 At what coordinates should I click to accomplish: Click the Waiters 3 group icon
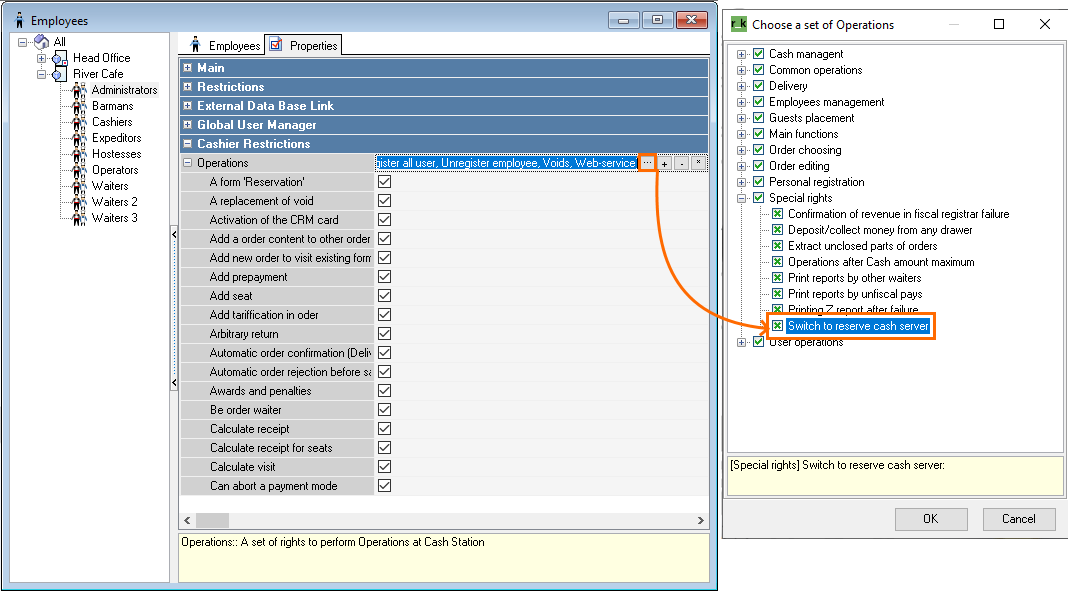coord(80,218)
